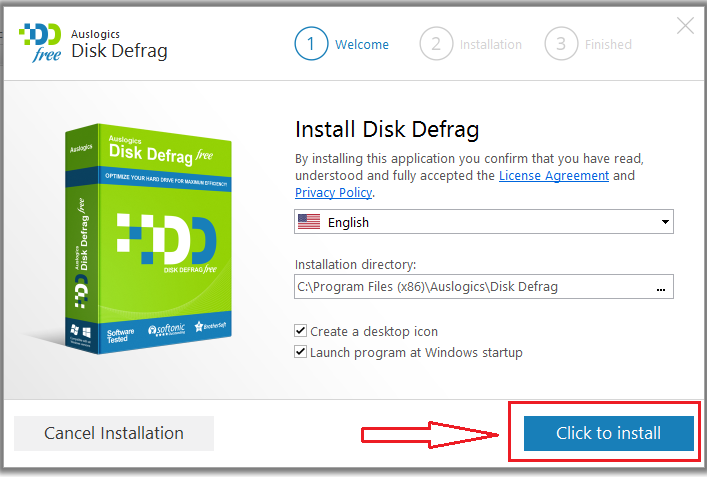Click the step 1 circle icon
Image resolution: width=707 pixels, height=477 pixels.
tap(311, 44)
